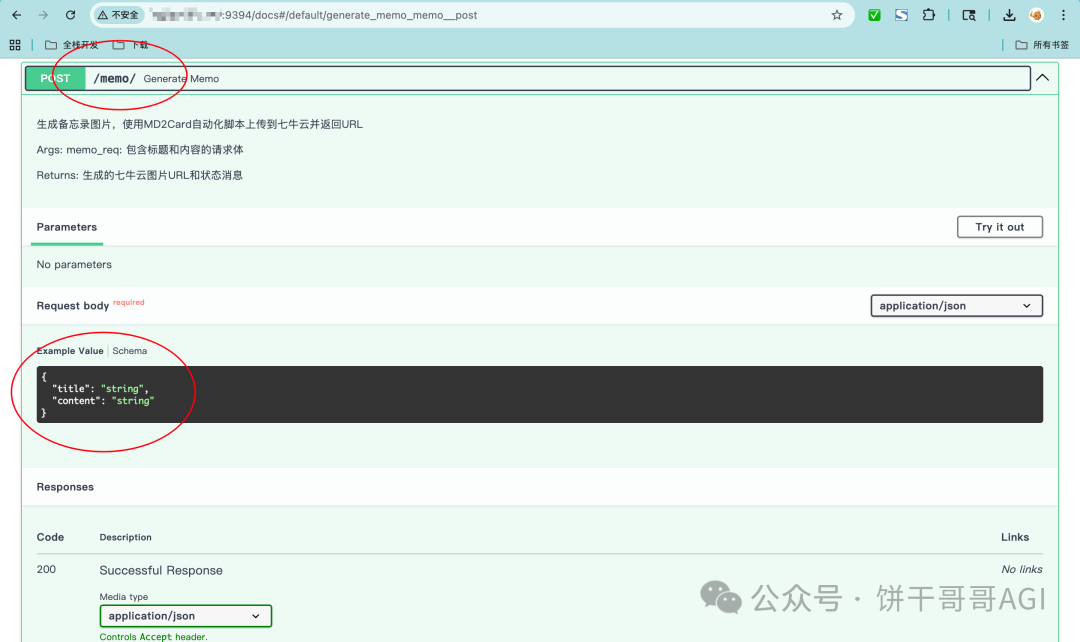Click the Successful Response description
Viewport: 1080px width, 642px height.
coord(161,570)
